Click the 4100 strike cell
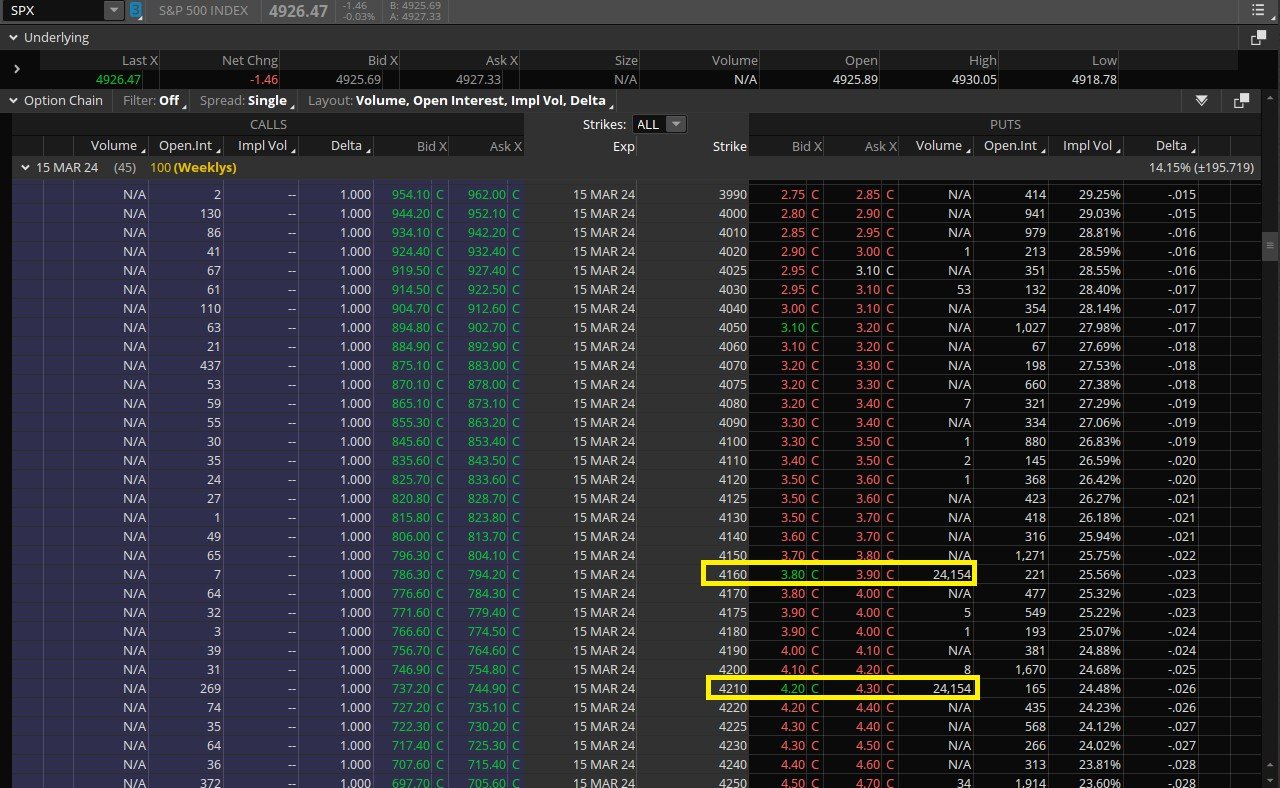 tap(732, 441)
